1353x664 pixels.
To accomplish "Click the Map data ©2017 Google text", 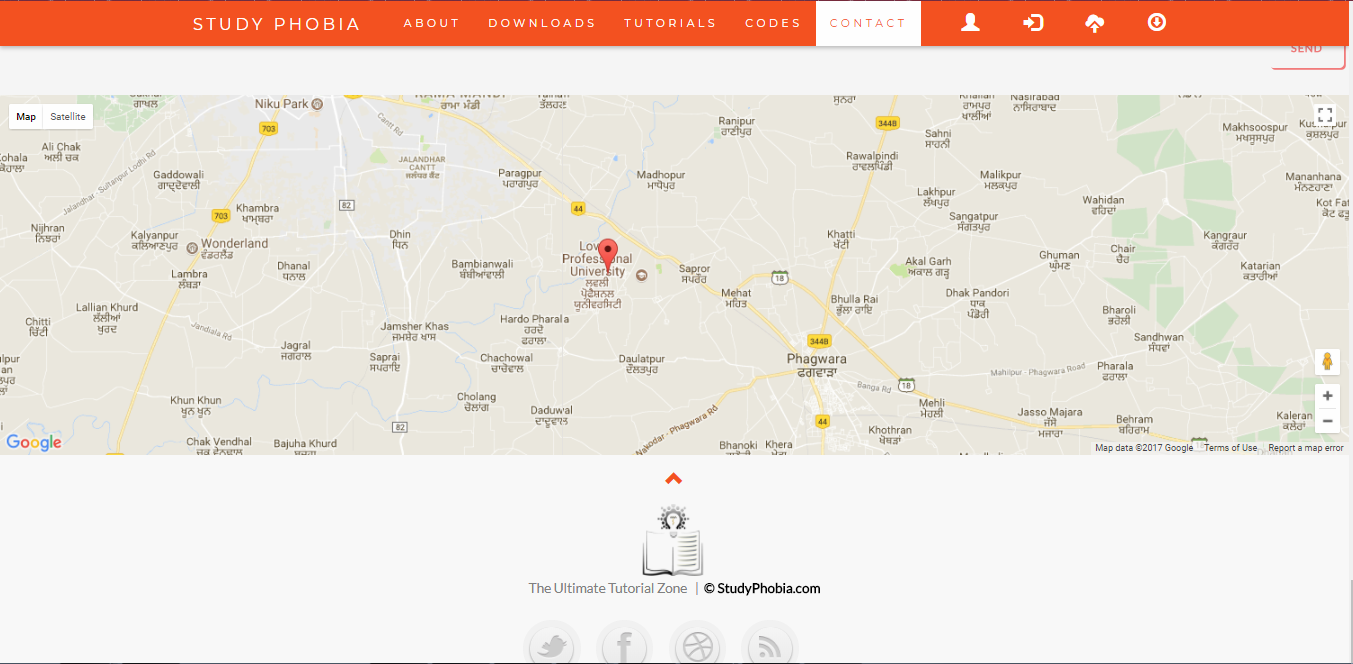I will 1144,448.
